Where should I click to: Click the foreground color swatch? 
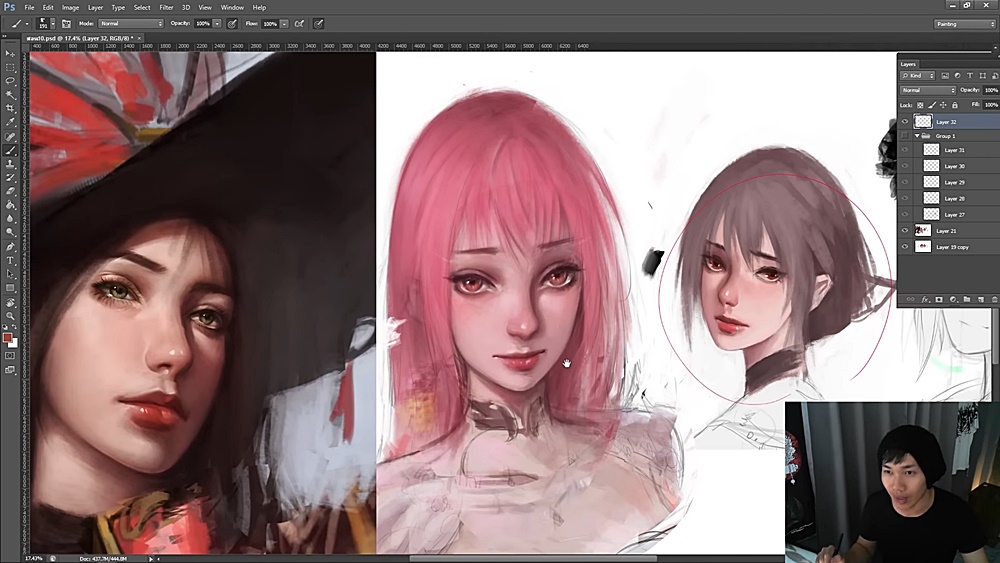[x=8, y=338]
